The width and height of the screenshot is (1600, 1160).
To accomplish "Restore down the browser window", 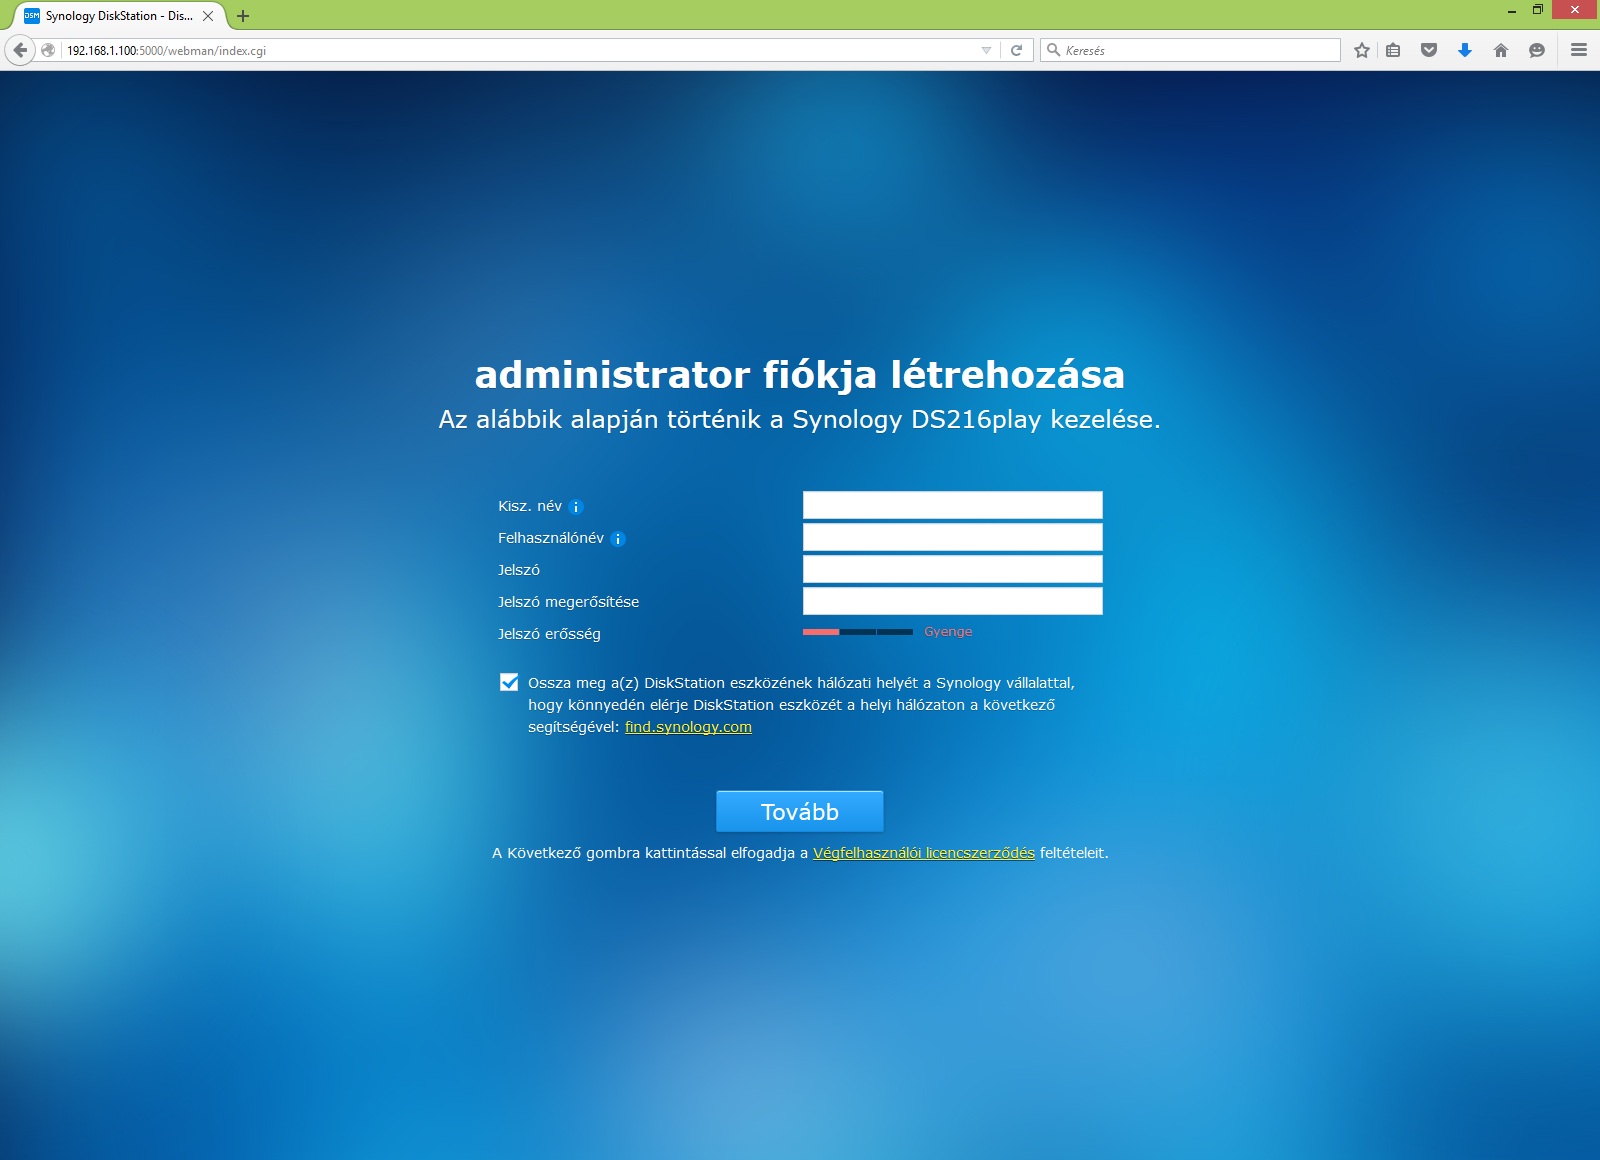I will tap(1538, 10).
